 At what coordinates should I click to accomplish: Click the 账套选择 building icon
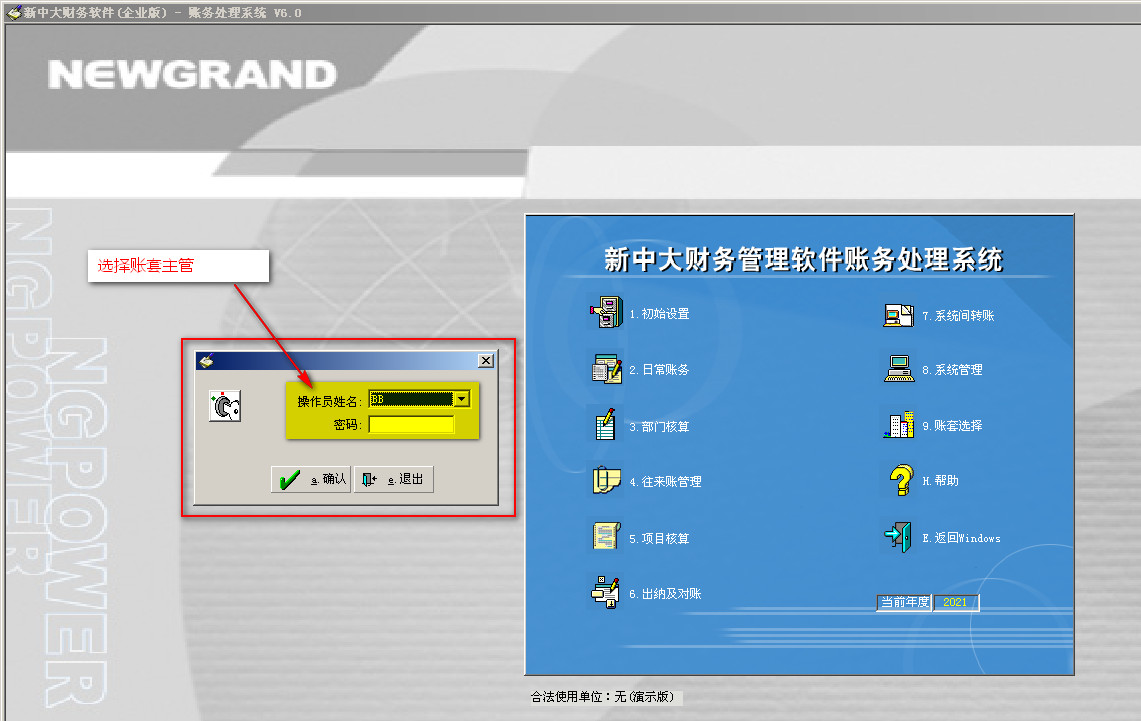coord(899,425)
